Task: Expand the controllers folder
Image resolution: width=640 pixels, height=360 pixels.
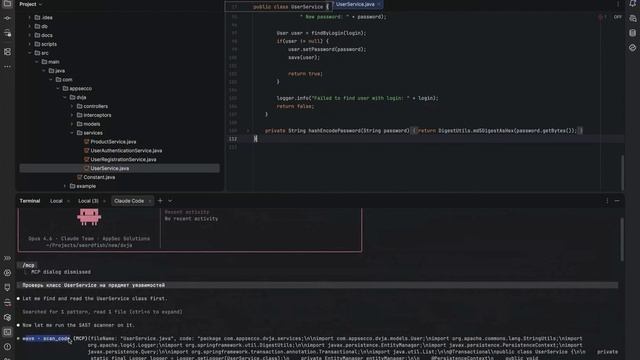Action: point(72,106)
